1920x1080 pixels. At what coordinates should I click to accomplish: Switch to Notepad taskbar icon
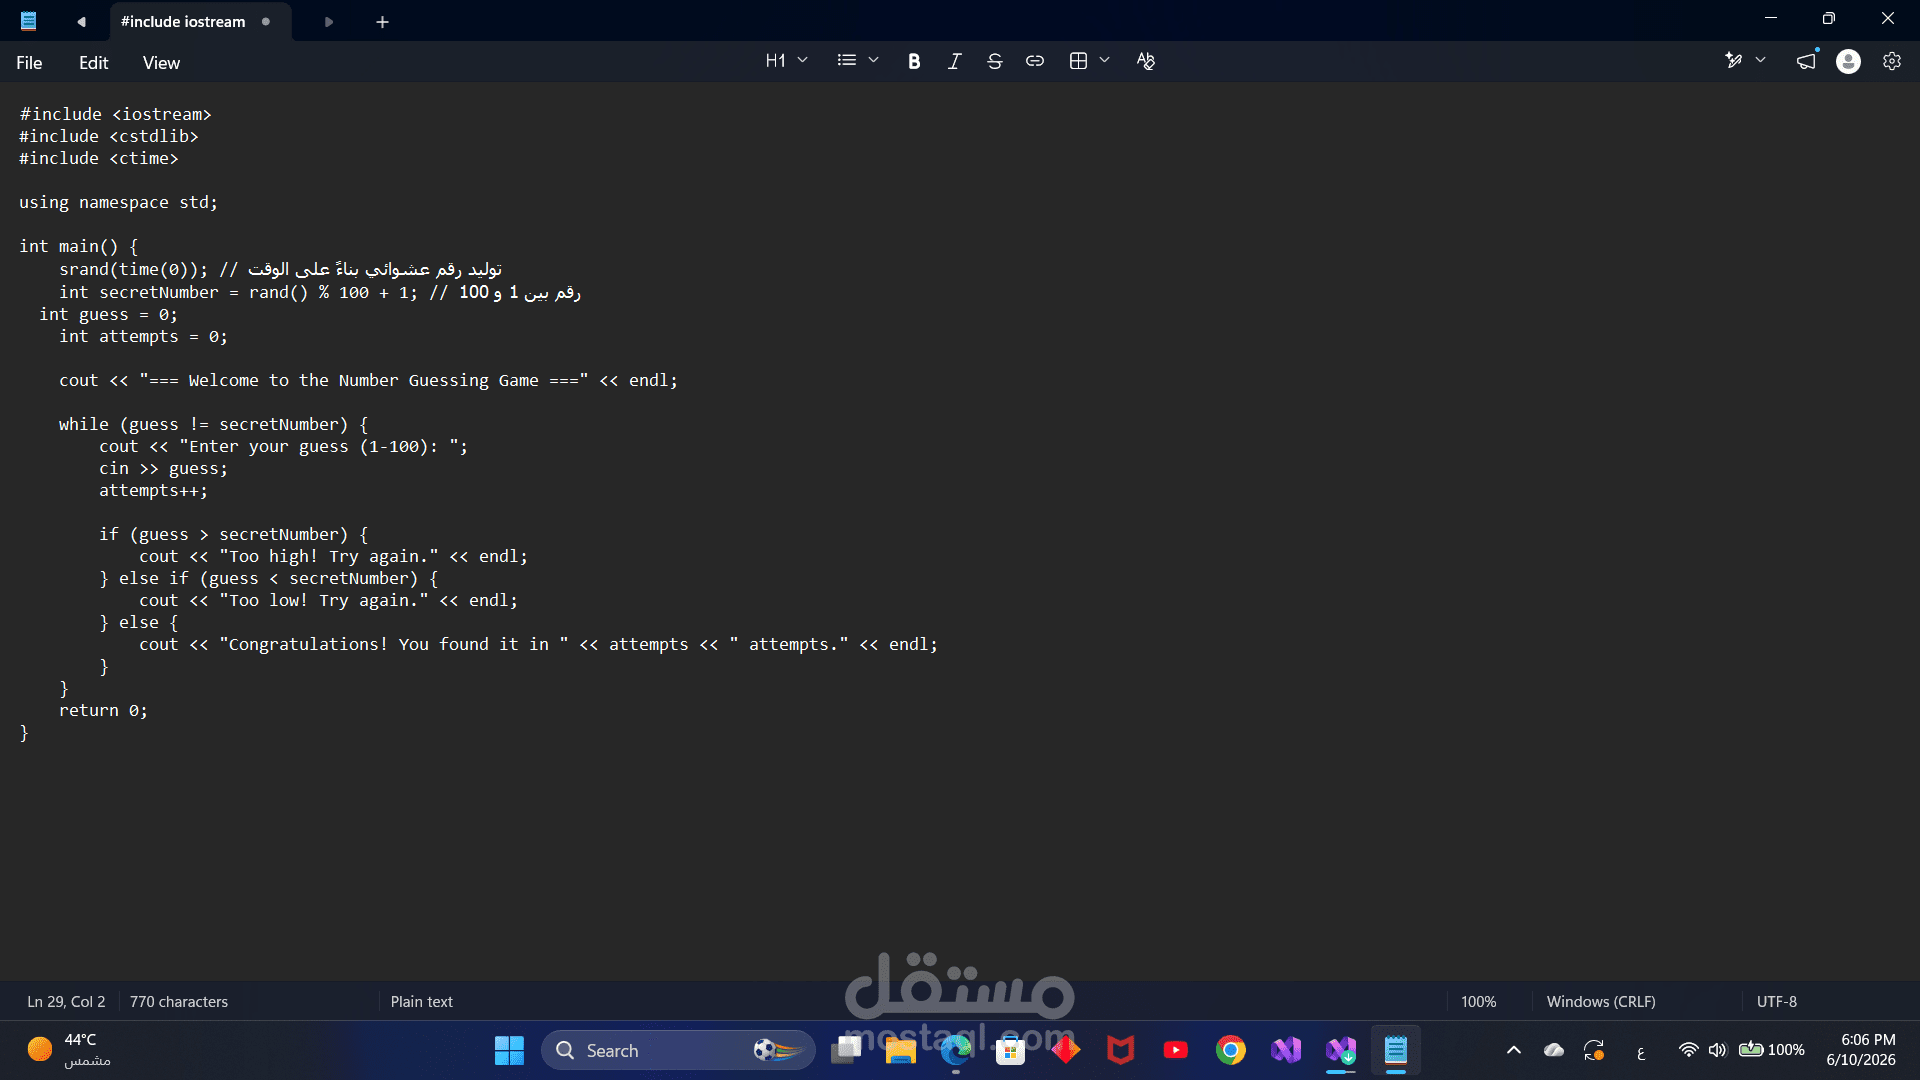tap(1396, 1050)
